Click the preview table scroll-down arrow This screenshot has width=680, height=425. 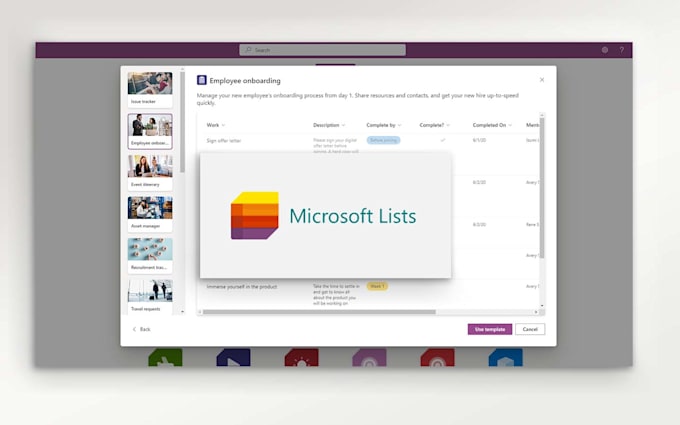pyautogui.click(x=542, y=306)
